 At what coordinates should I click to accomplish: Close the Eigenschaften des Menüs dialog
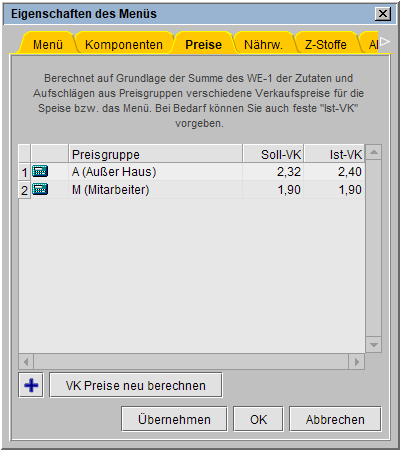pos(383,14)
